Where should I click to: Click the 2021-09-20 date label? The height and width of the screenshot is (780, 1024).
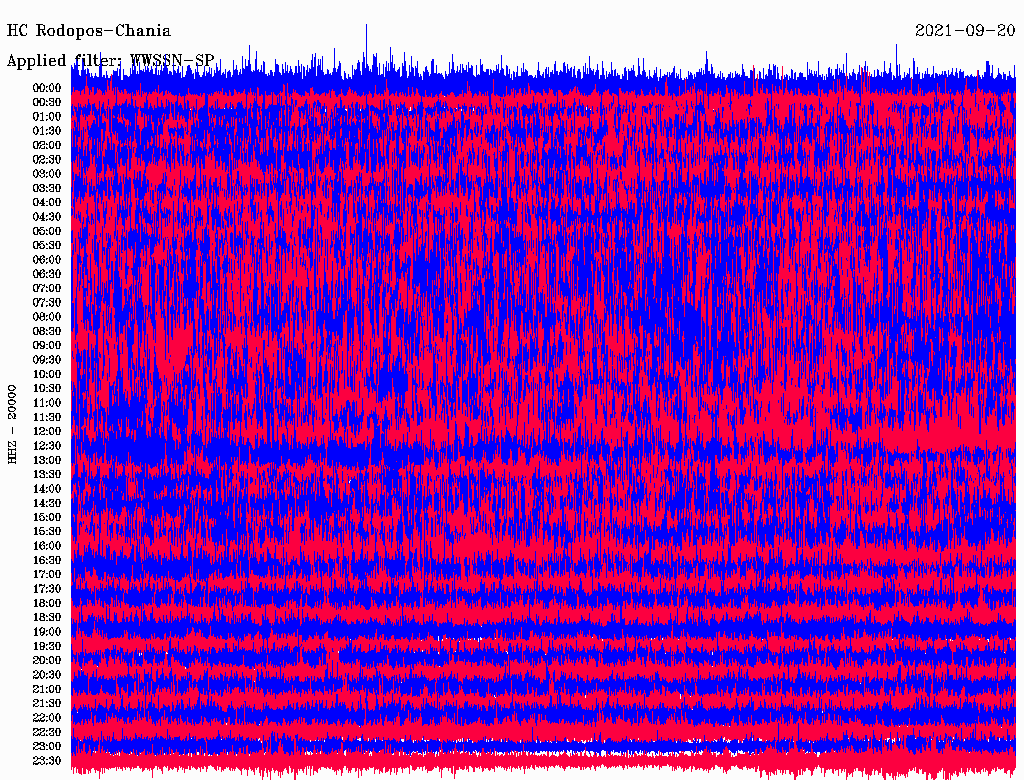tap(965, 31)
